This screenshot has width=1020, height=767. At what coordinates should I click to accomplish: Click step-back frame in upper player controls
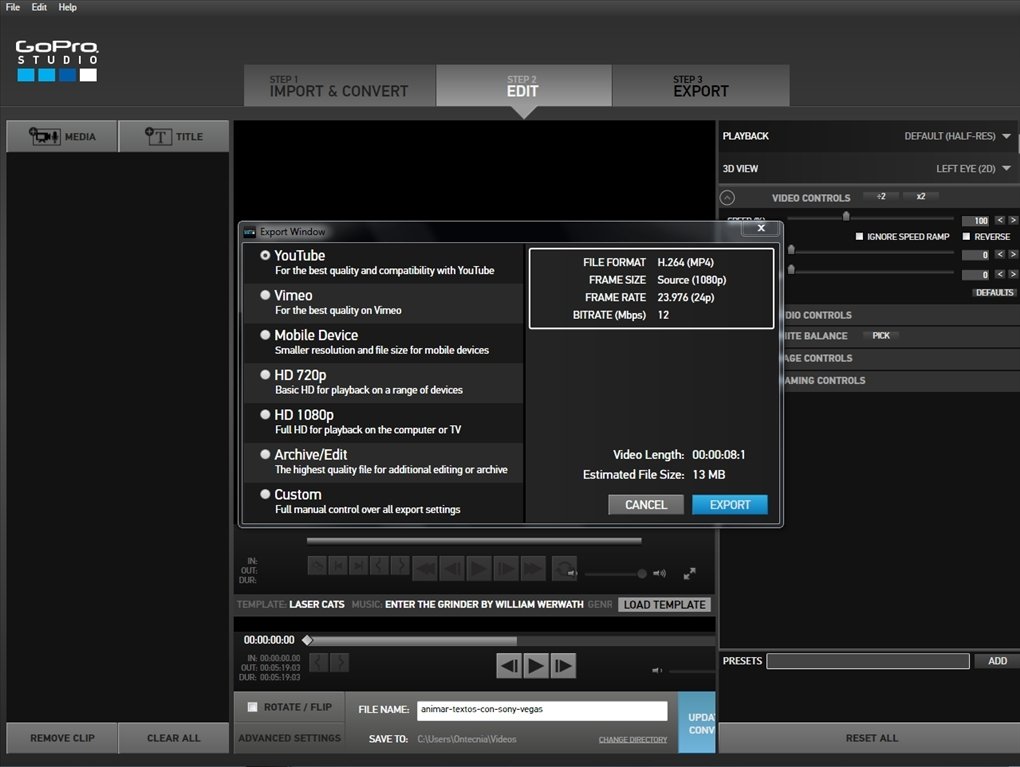(x=452, y=569)
